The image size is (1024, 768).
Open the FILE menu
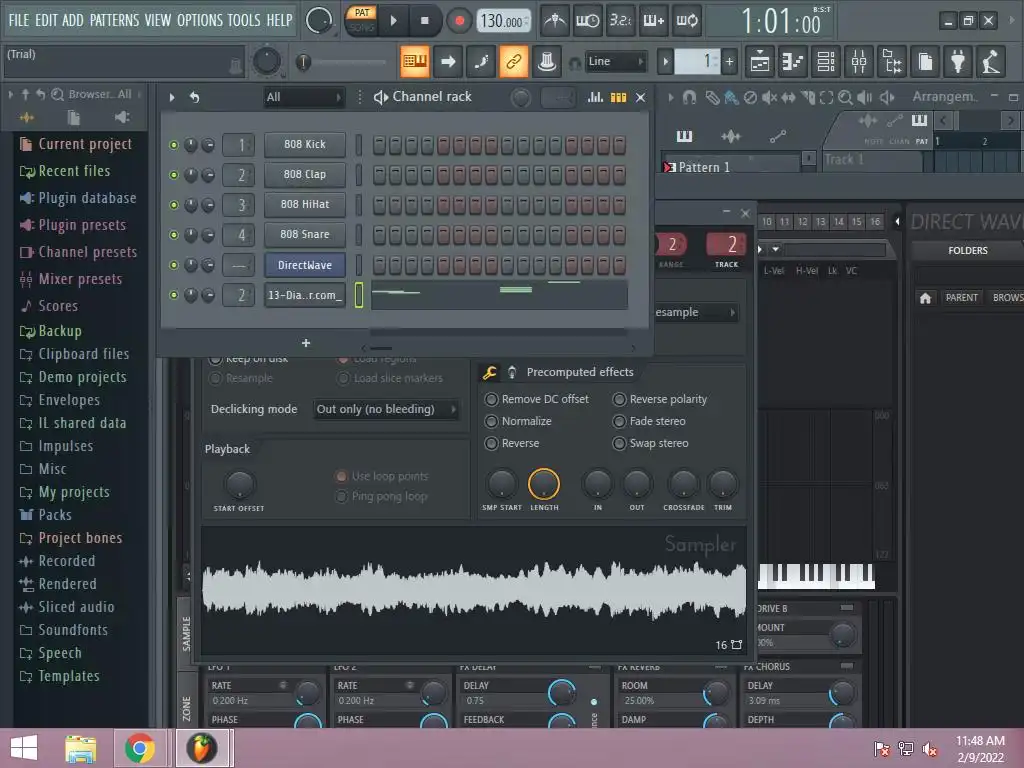pos(18,20)
